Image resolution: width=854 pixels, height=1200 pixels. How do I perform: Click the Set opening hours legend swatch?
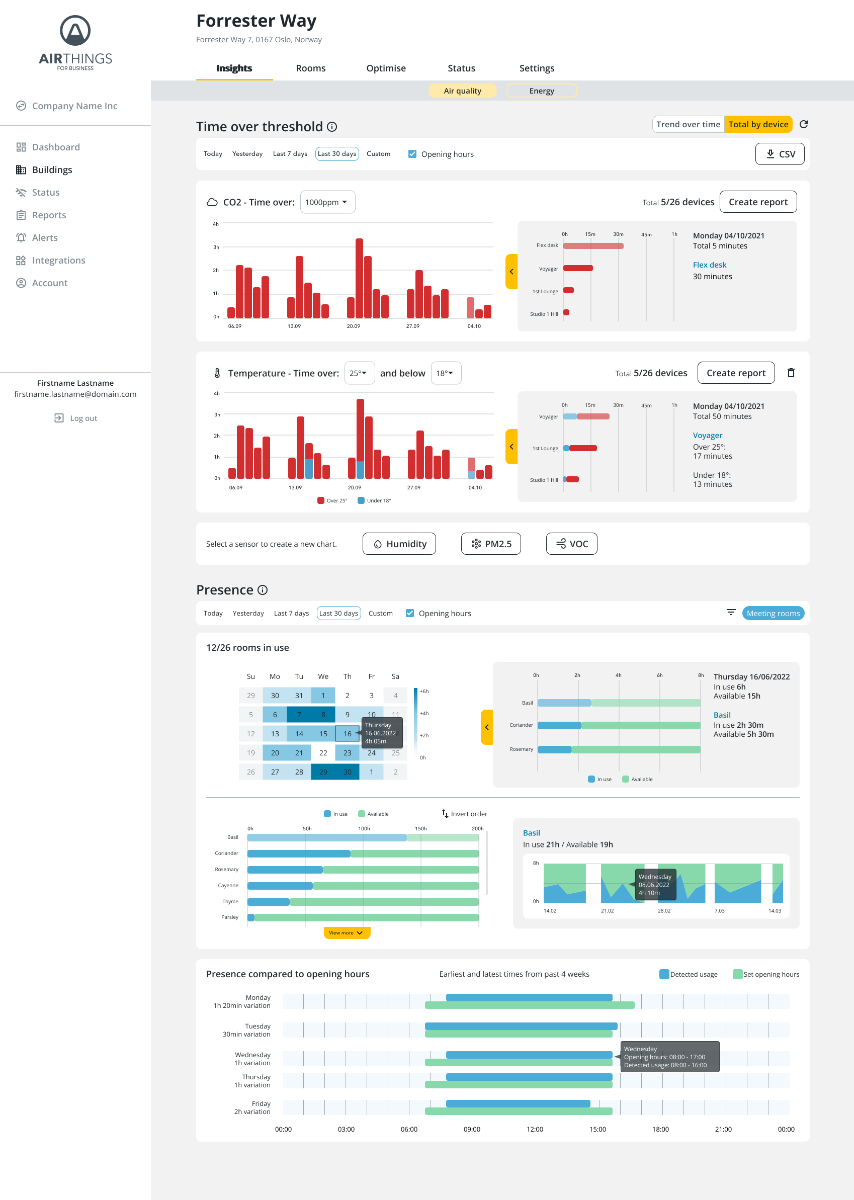[x=738, y=973]
